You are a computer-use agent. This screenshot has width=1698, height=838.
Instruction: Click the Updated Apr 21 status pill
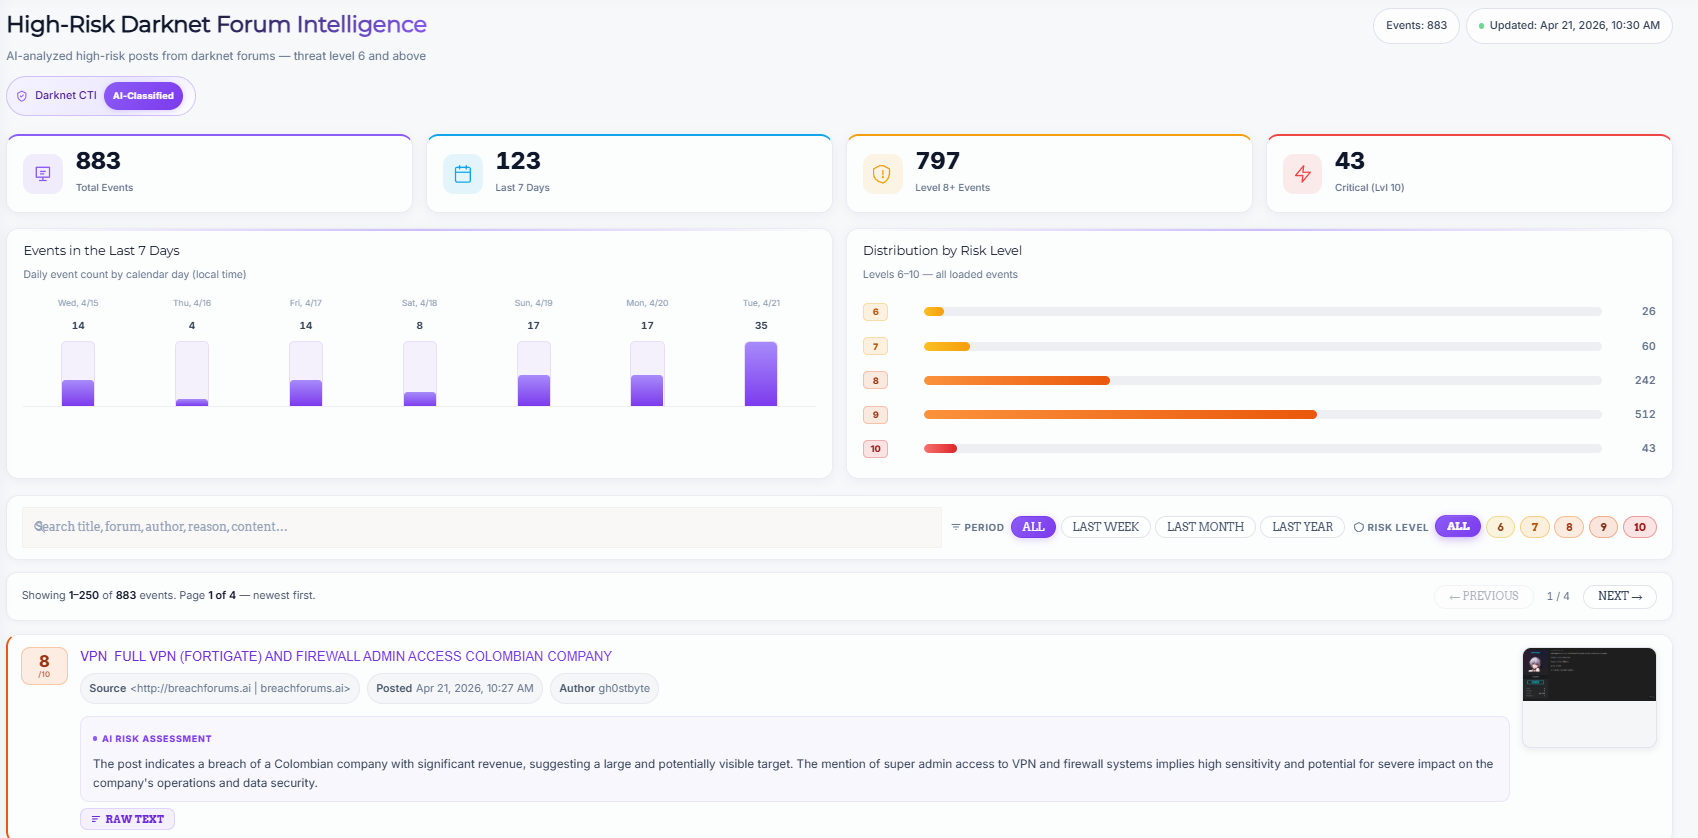click(1569, 26)
